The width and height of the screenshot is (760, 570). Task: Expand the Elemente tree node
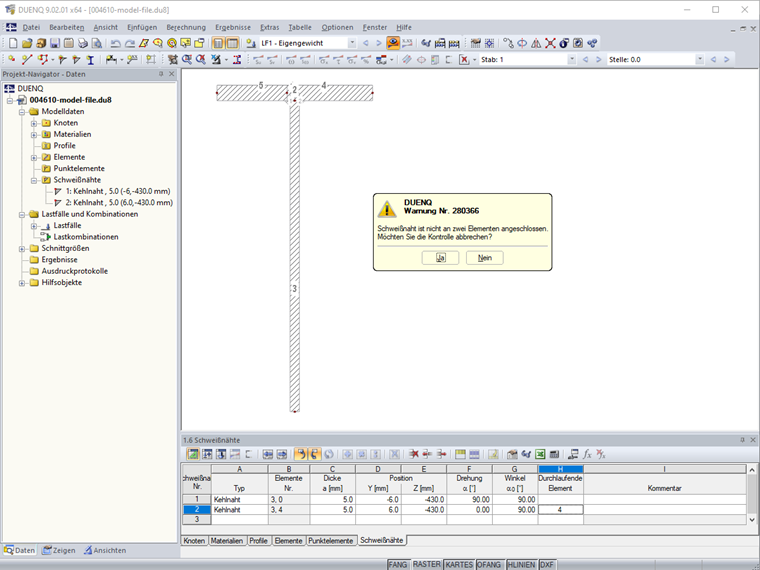34,157
